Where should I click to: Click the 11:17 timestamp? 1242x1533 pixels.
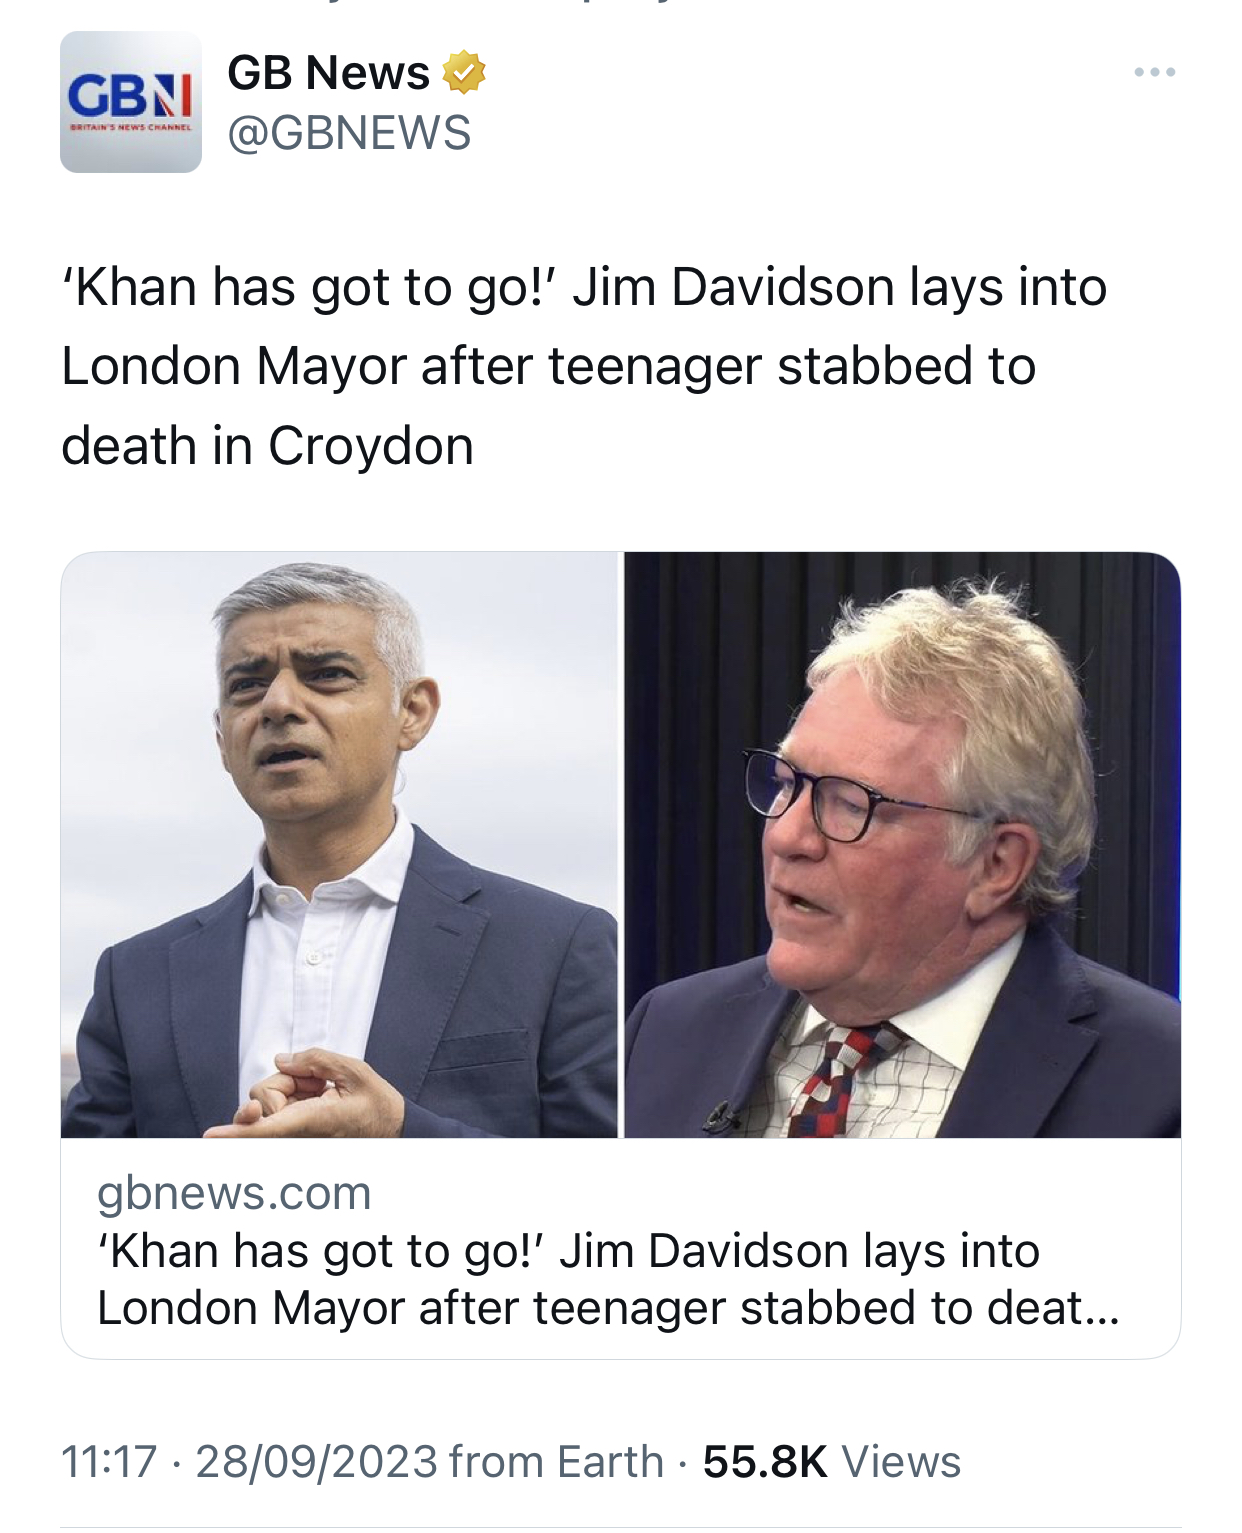109,1461
